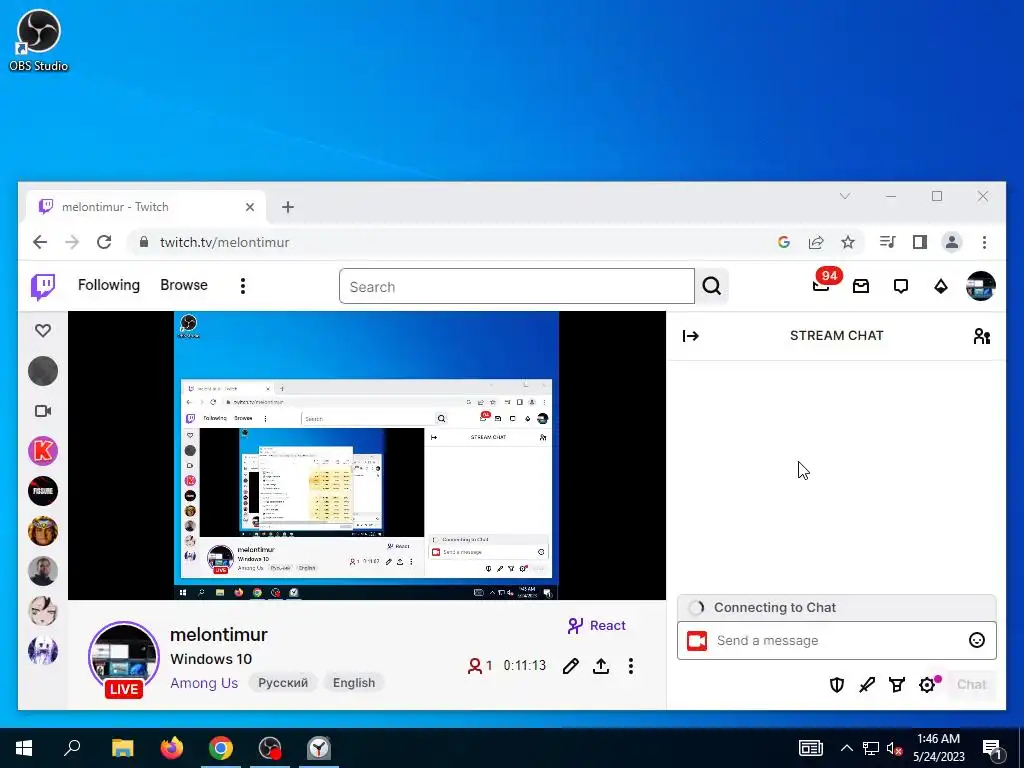Open the Among Us category link

tap(204, 683)
